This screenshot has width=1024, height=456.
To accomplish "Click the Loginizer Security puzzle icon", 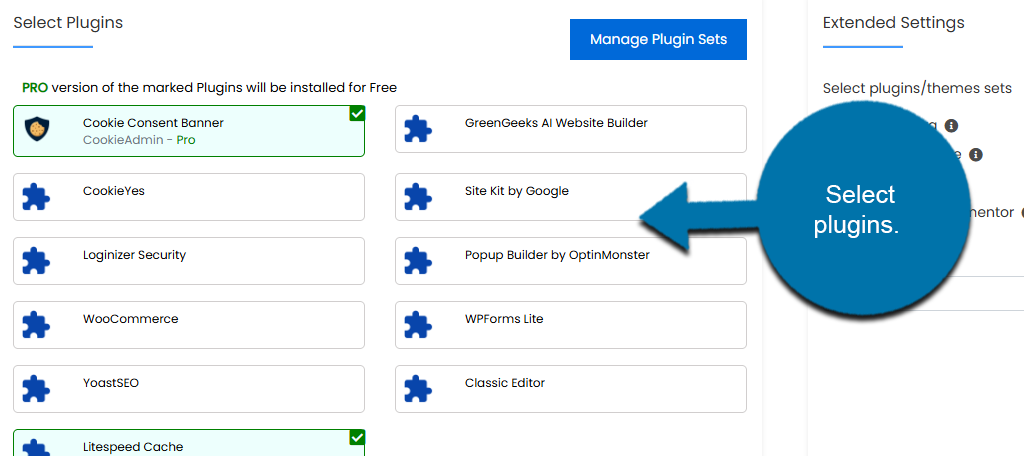I will (37, 262).
